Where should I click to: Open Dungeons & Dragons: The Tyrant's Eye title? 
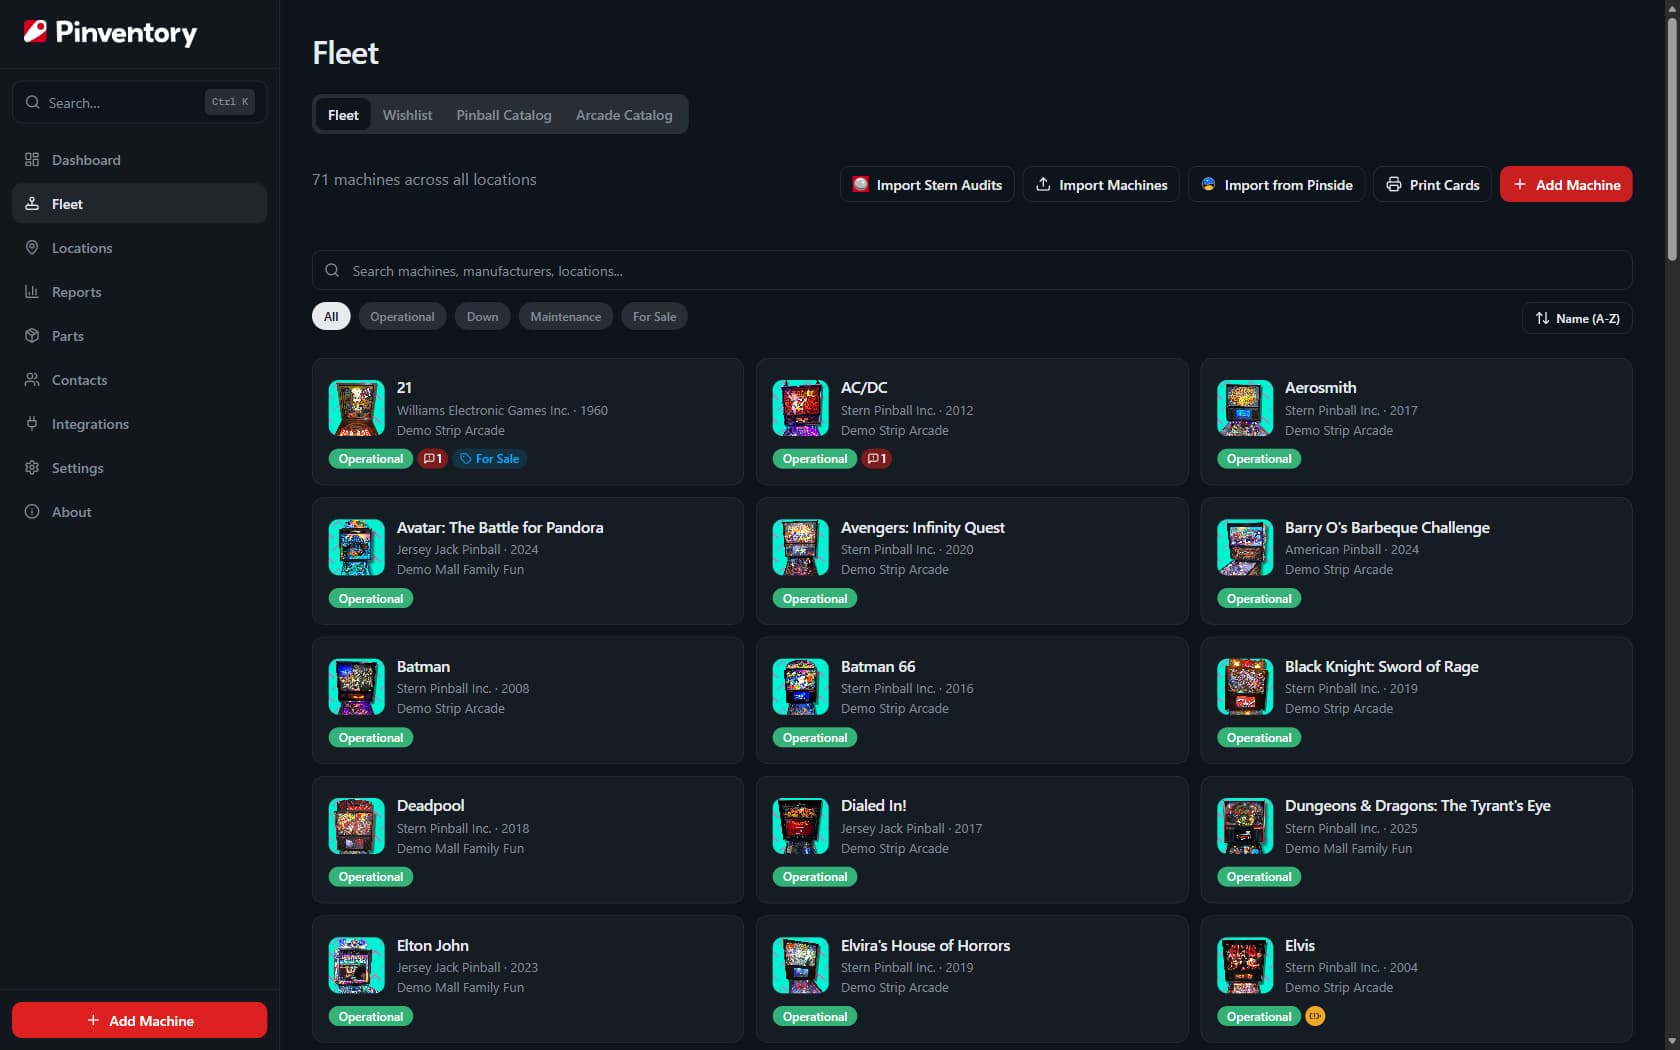pyautogui.click(x=1417, y=805)
